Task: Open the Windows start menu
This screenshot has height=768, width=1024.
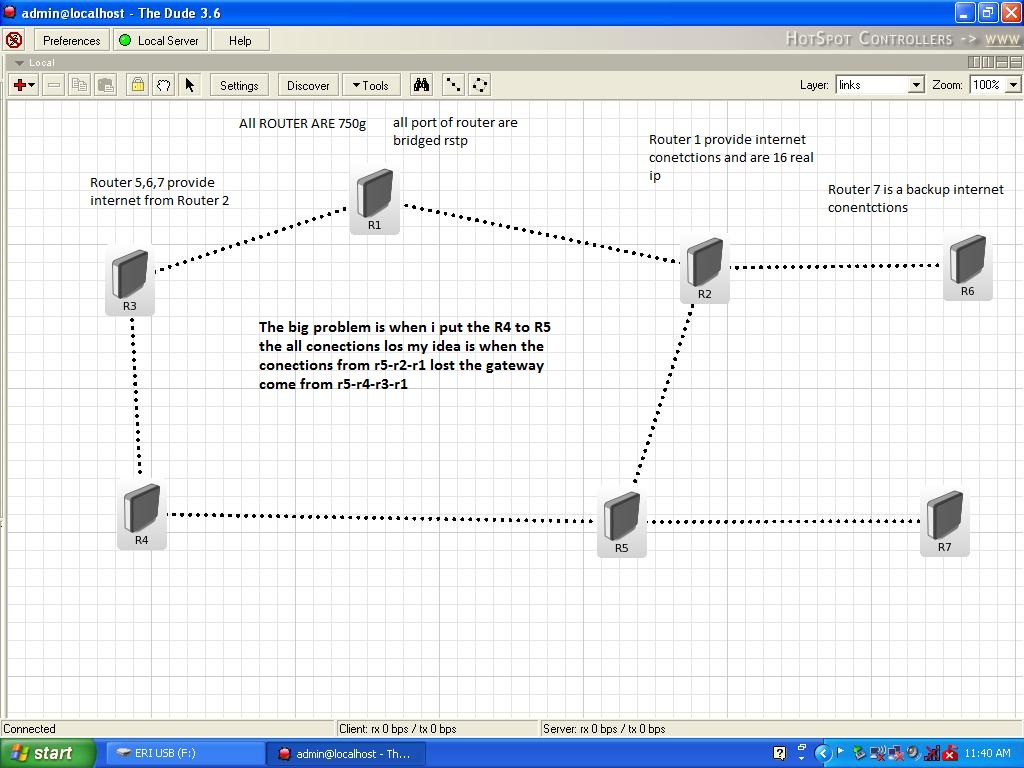Action: (x=47, y=754)
